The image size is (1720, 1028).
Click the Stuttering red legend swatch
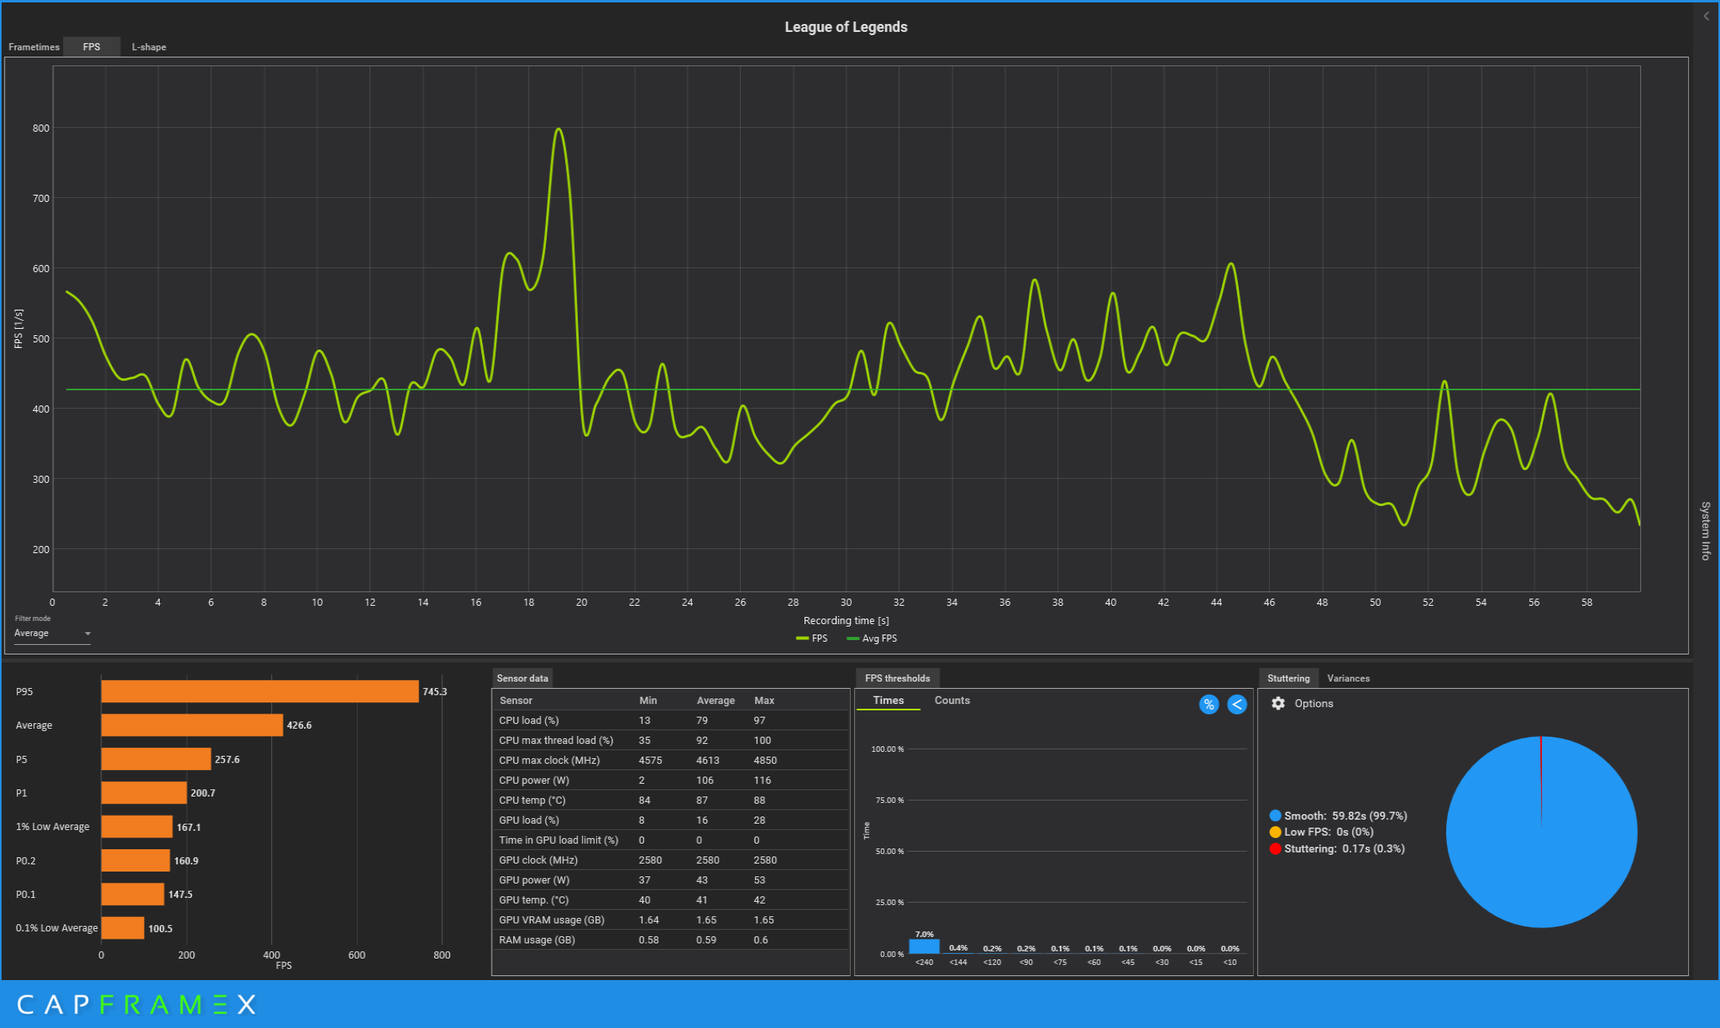coord(1275,849)
